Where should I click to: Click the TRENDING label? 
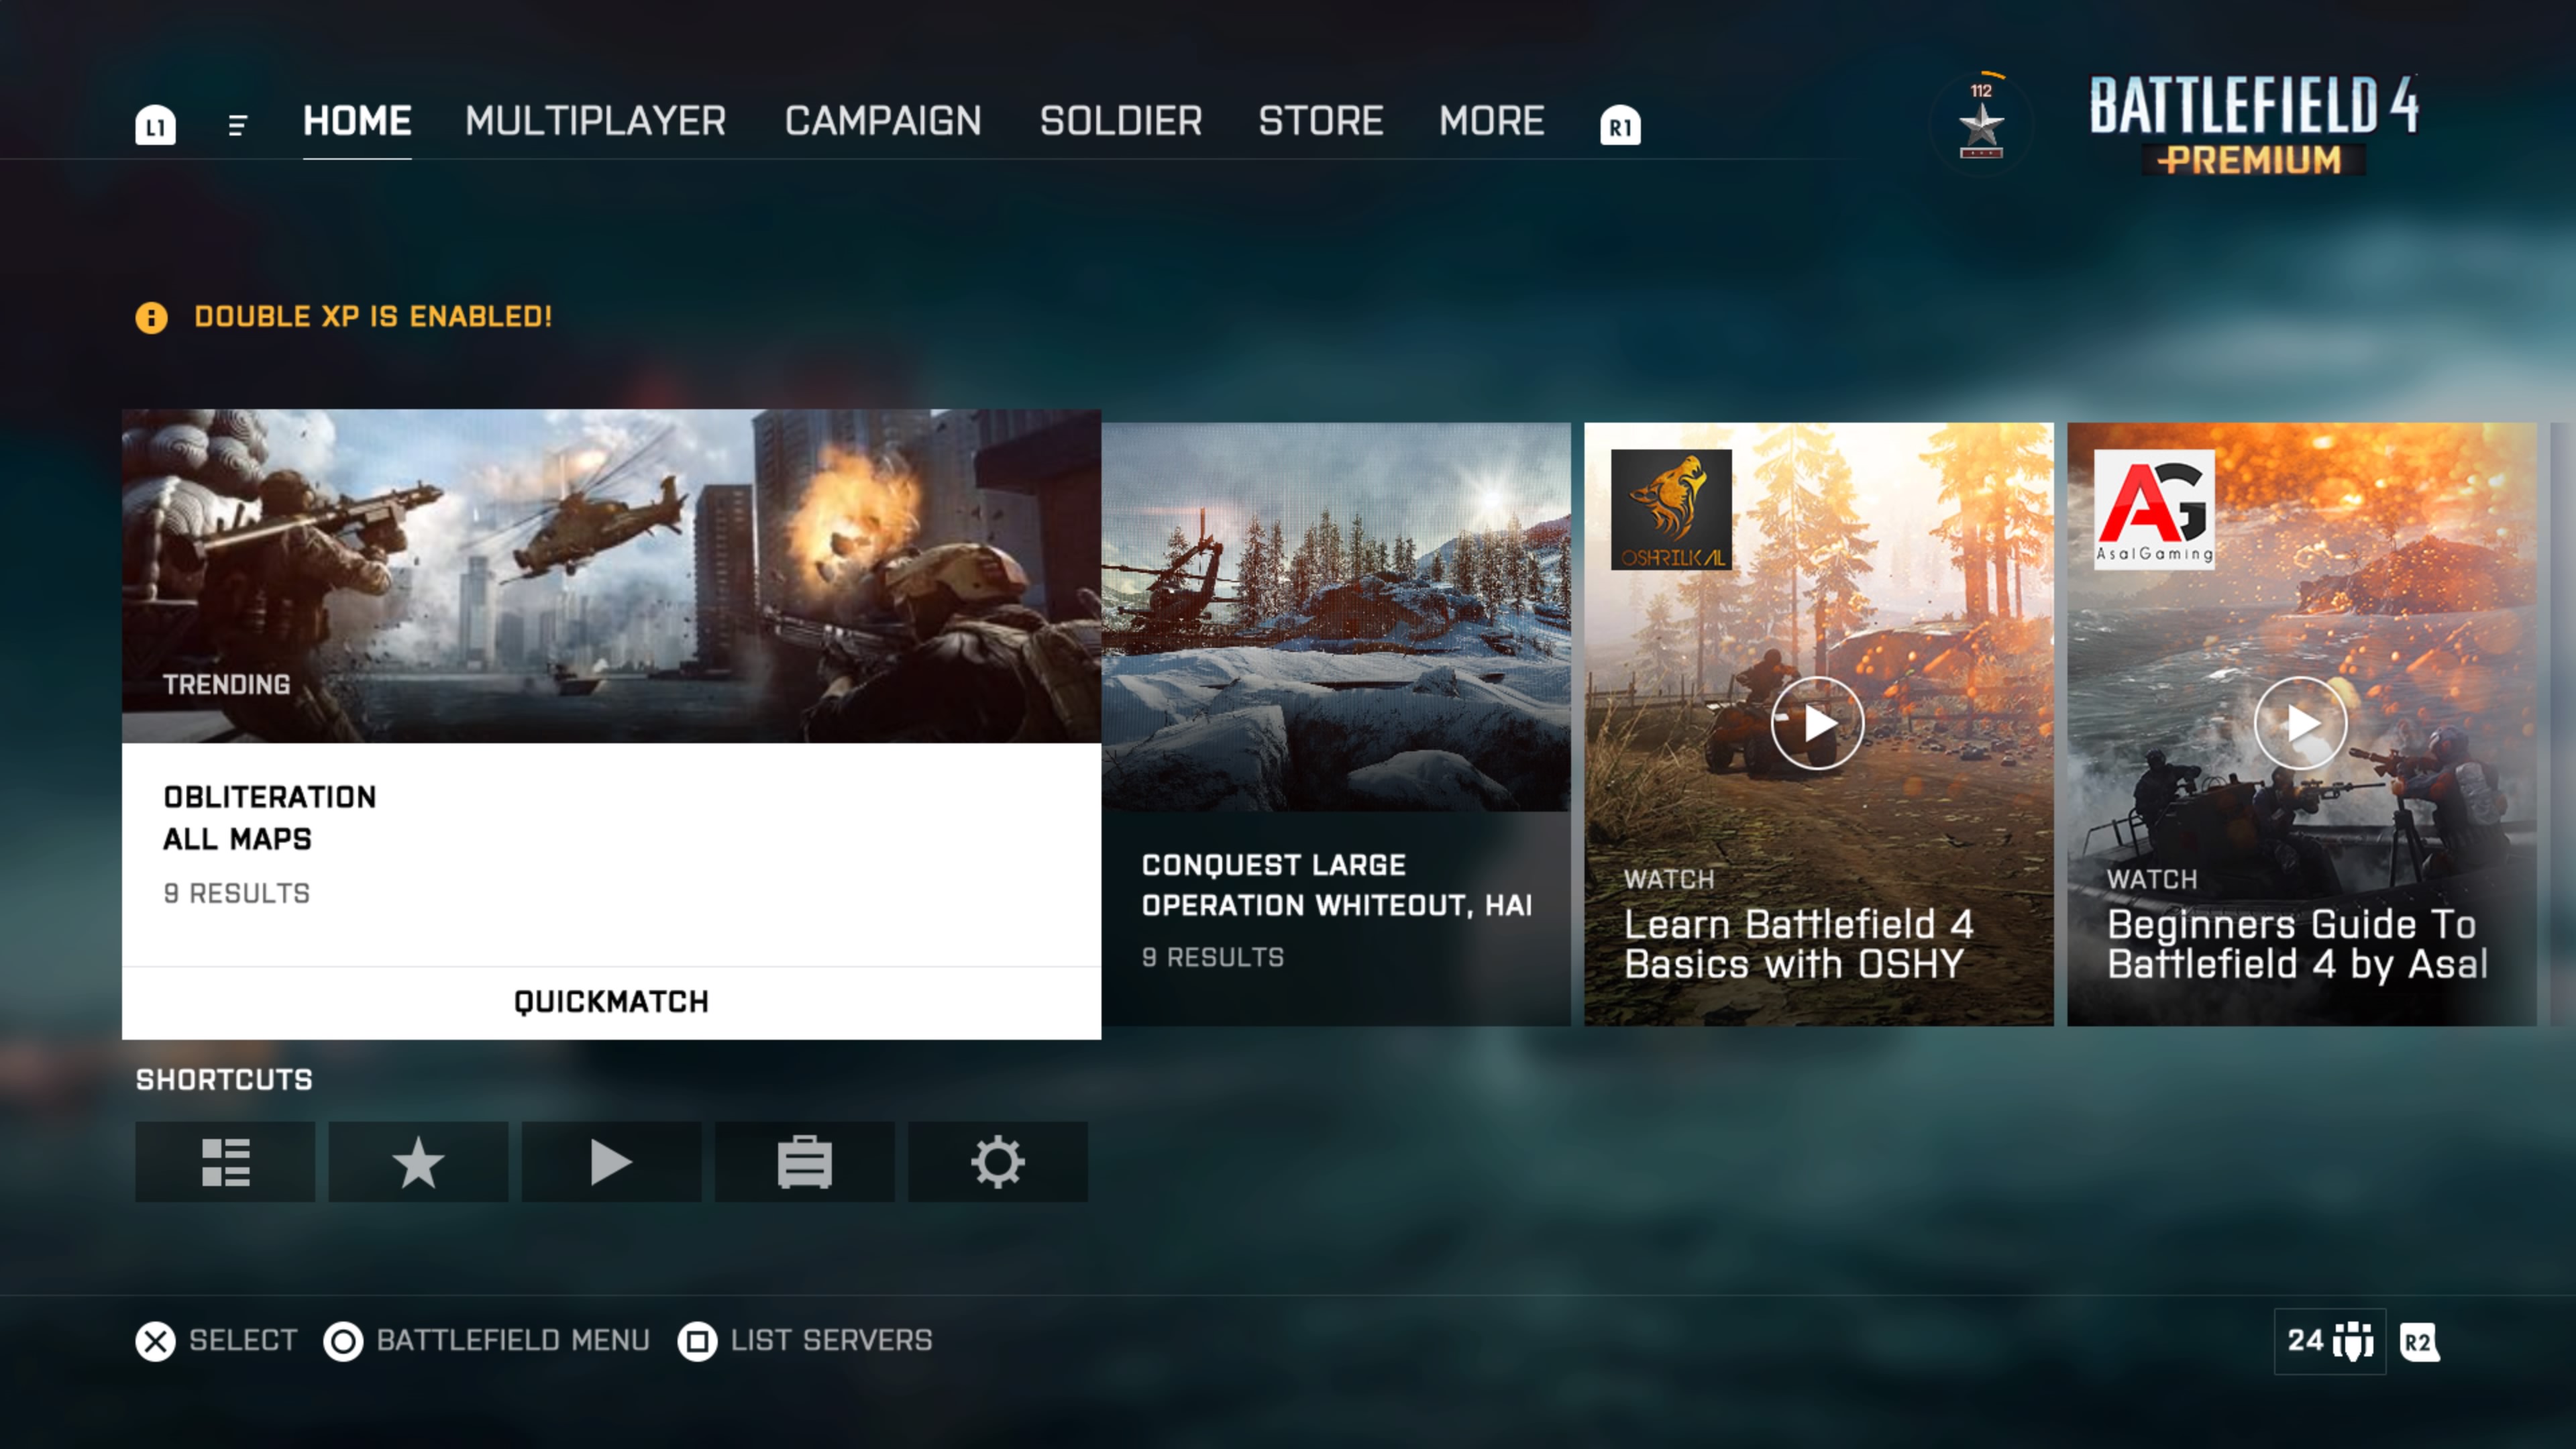tap(226, 685)
